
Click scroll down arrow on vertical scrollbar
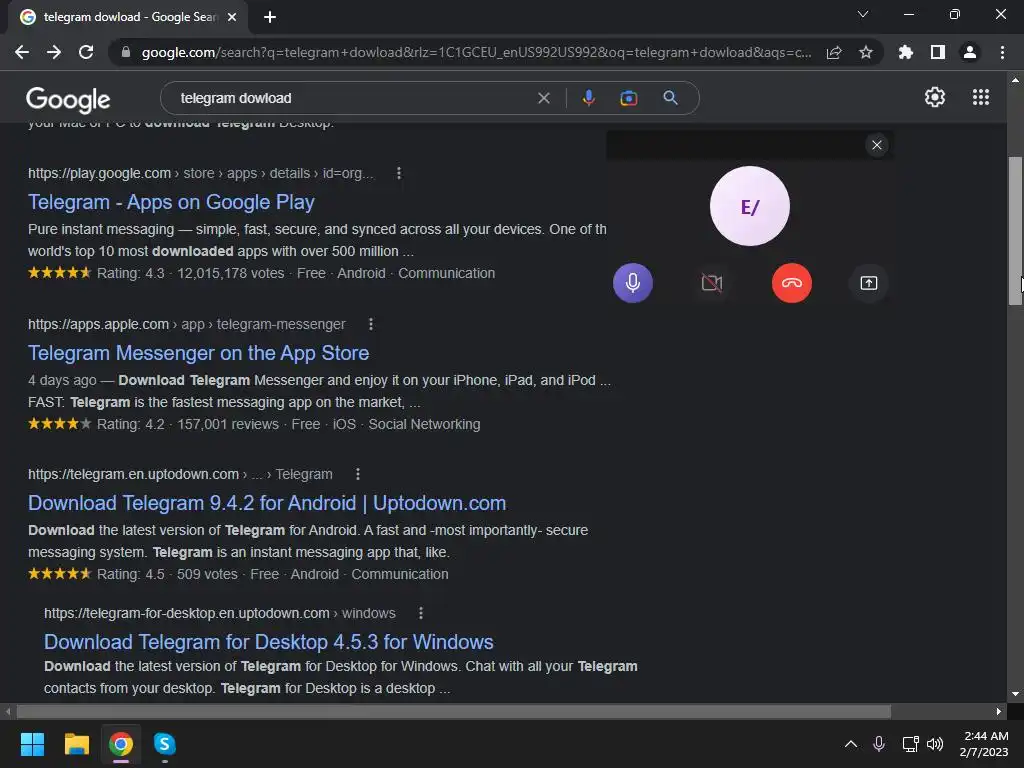1015,694
